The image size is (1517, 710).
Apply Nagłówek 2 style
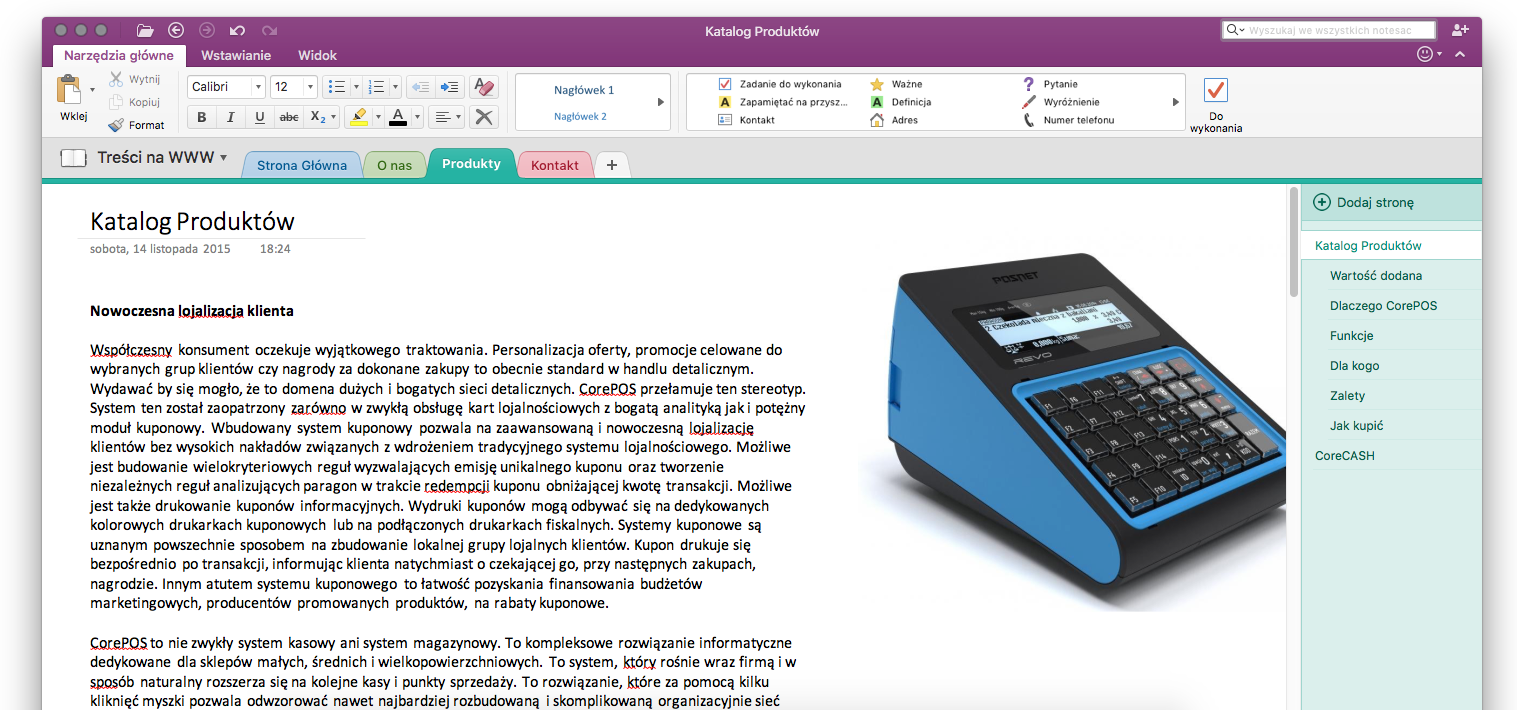point(581,116)
